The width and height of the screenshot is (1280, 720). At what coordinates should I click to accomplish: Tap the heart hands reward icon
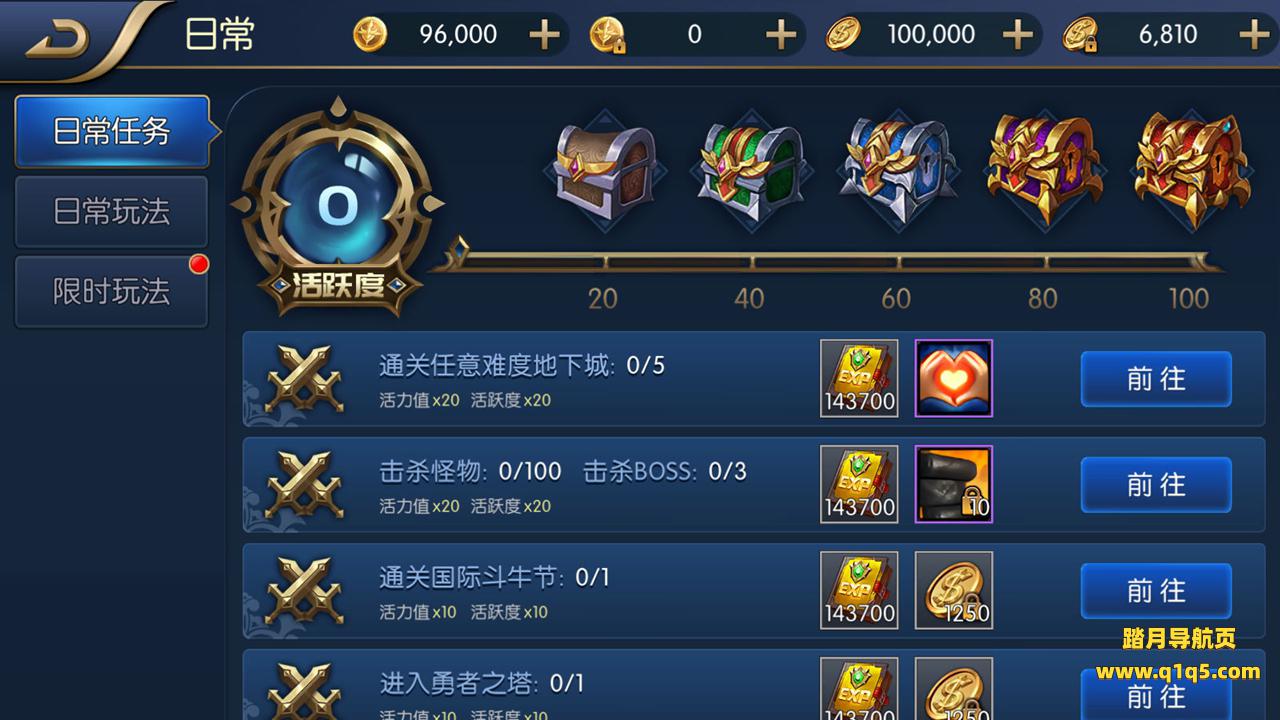click(x=954, y=378)
